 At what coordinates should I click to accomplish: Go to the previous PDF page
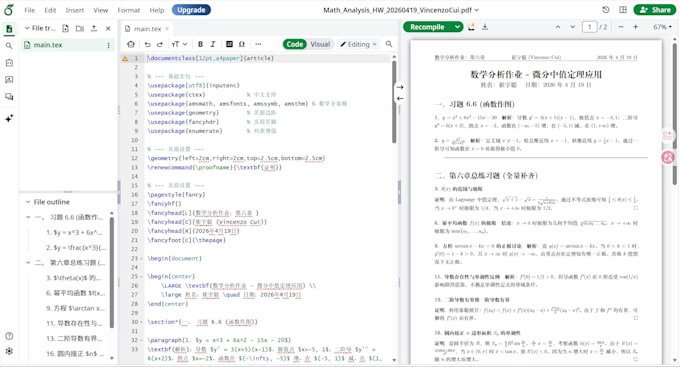coord(558,27)
